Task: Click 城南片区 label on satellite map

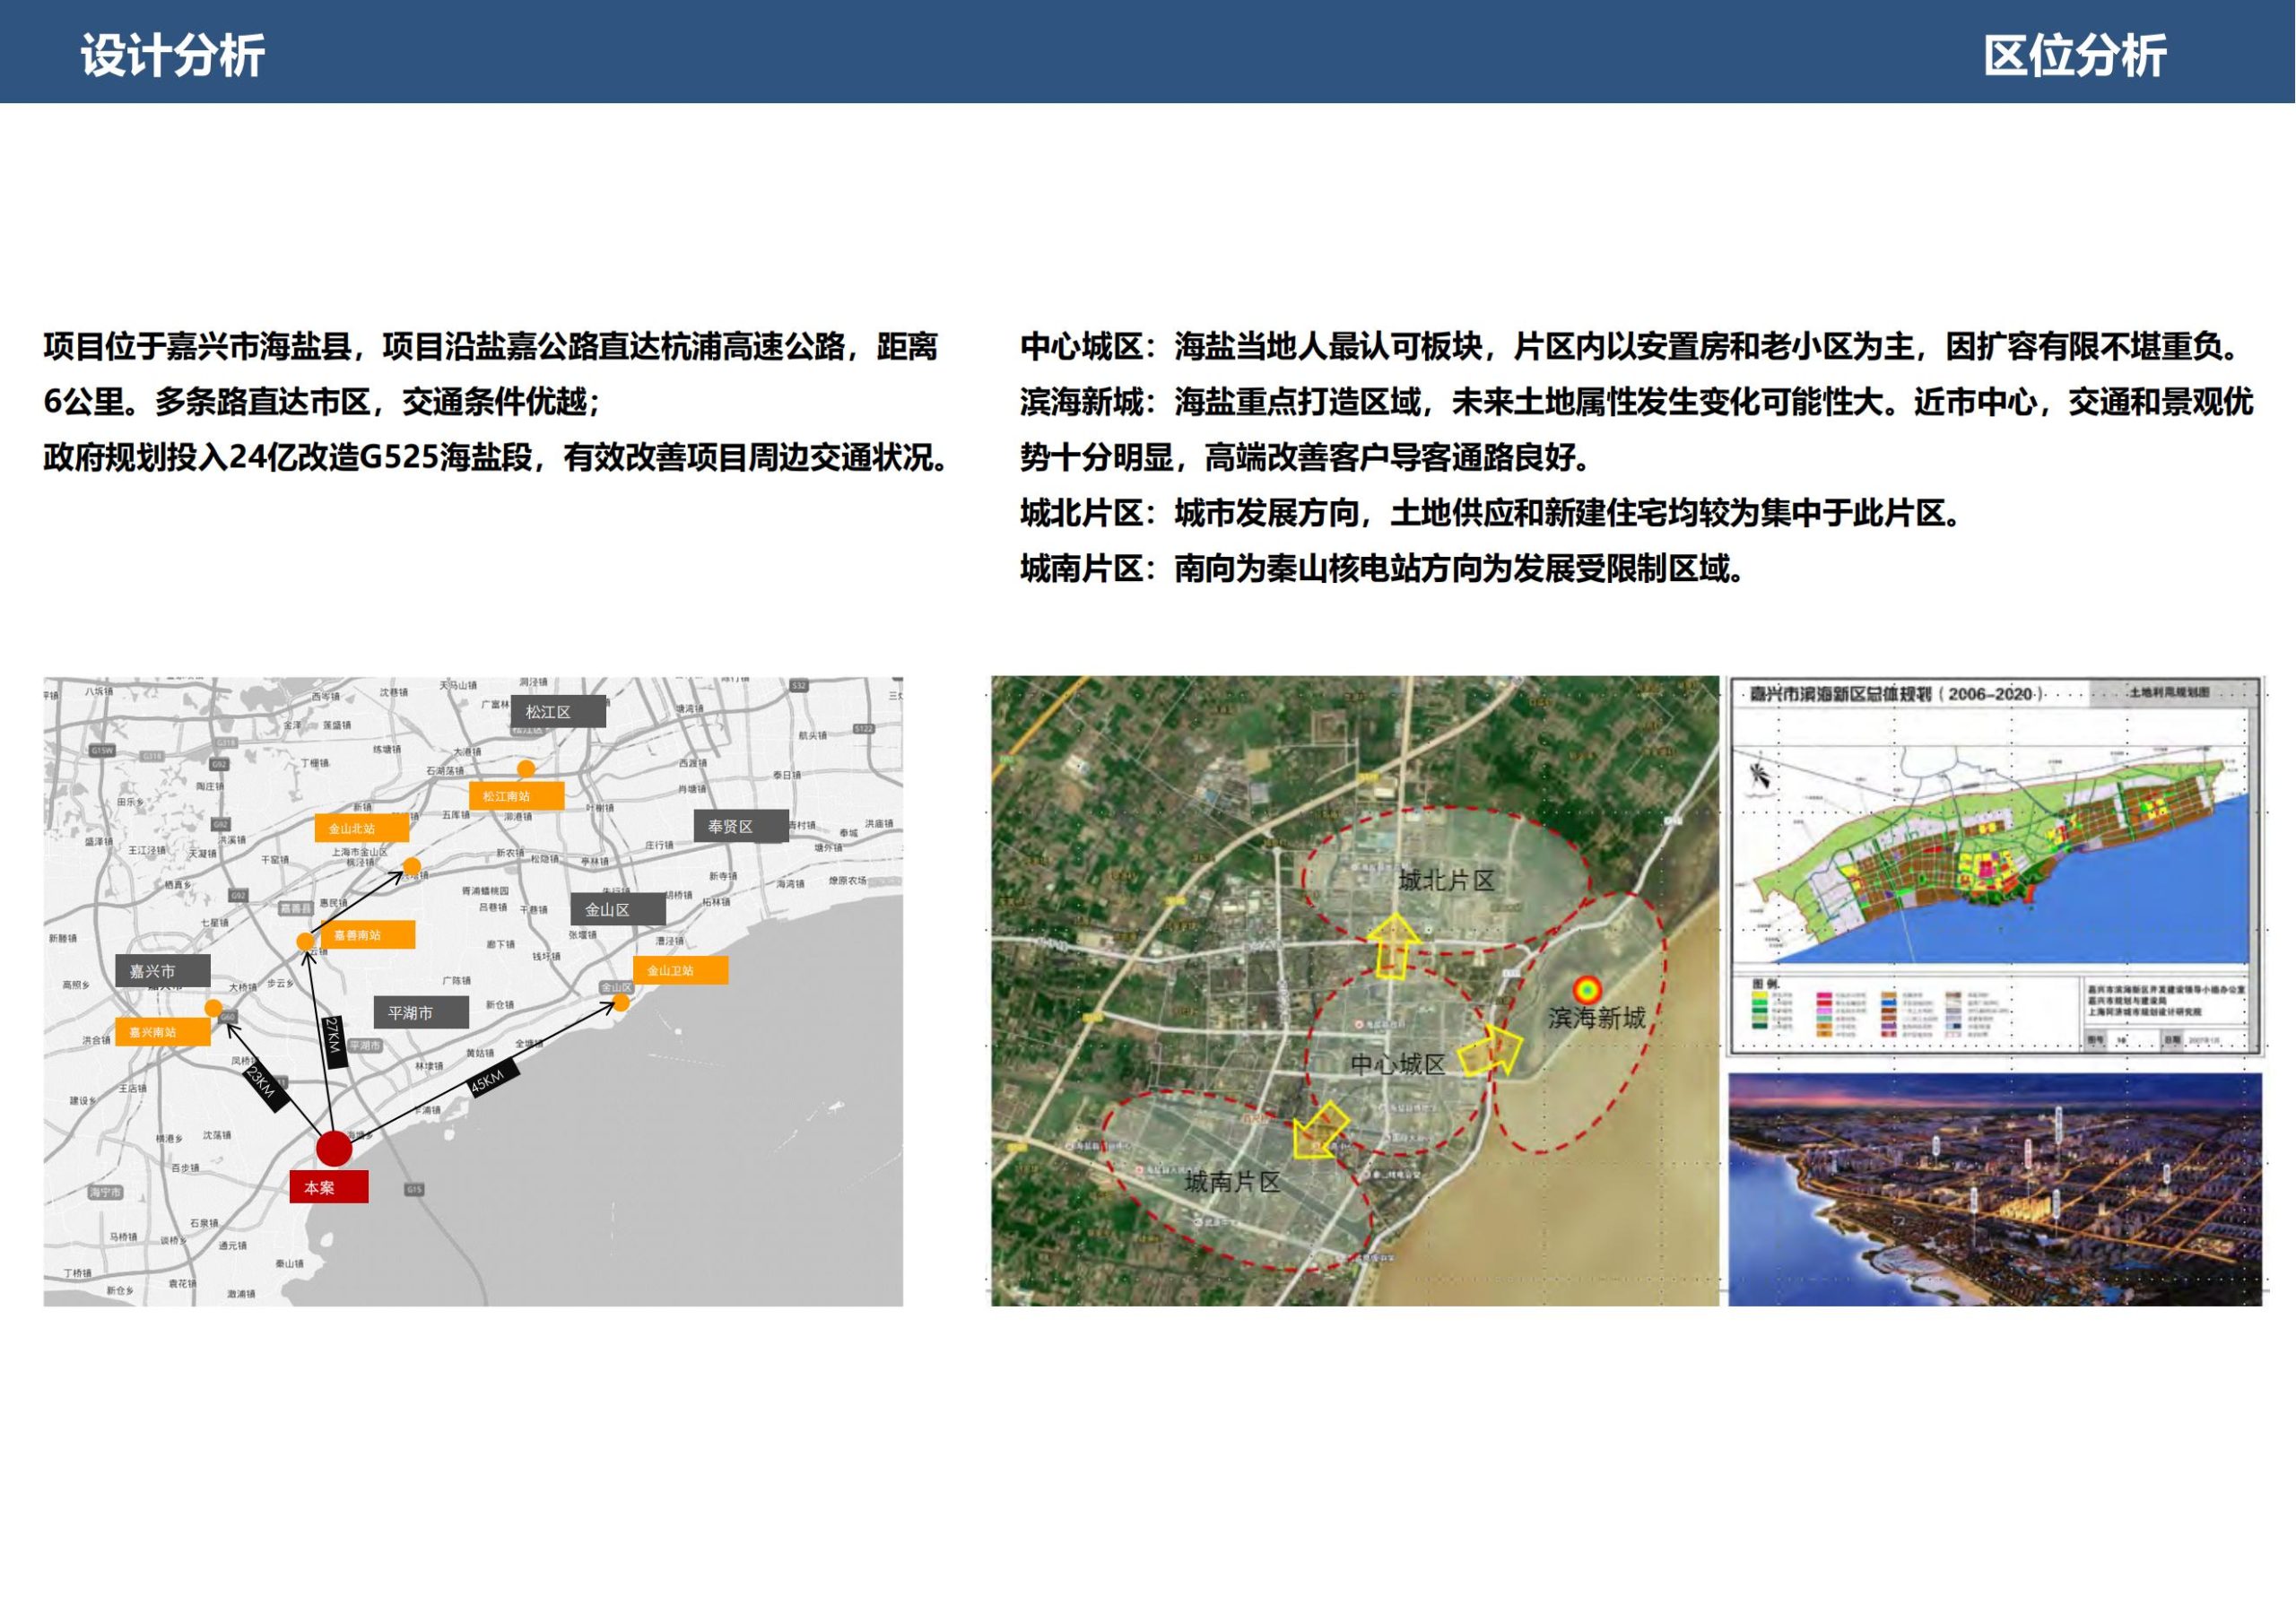Action: click(x=1232, y=1182)
